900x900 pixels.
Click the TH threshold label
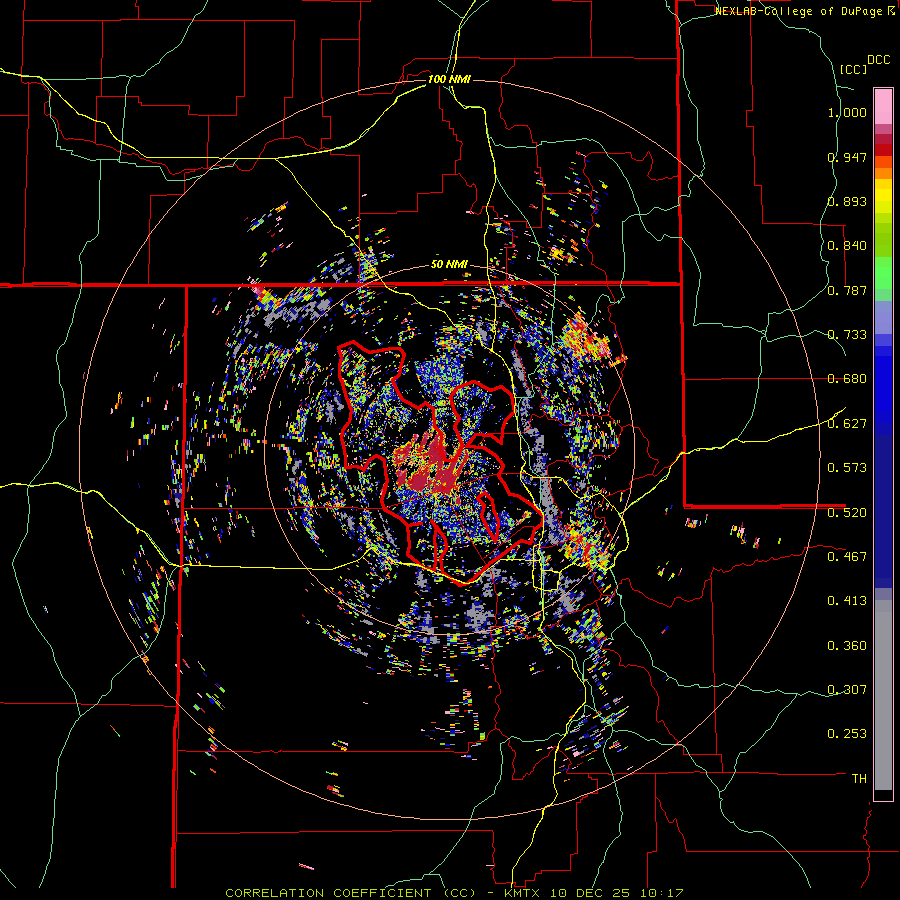(x=859, y=779)
